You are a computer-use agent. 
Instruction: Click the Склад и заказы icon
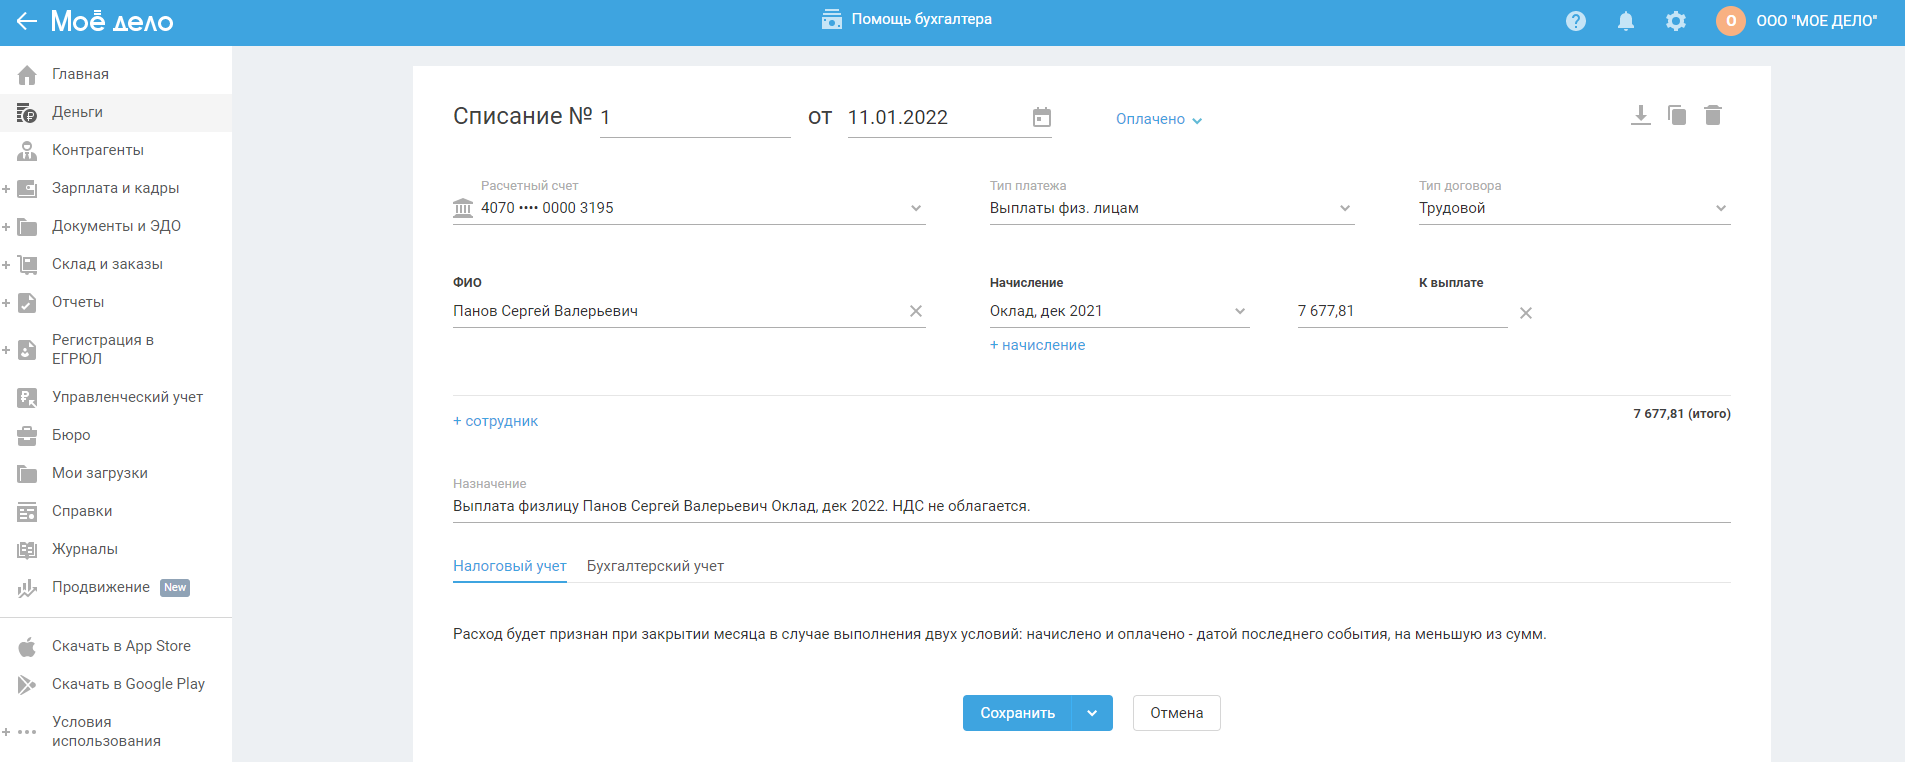[27, 265]
